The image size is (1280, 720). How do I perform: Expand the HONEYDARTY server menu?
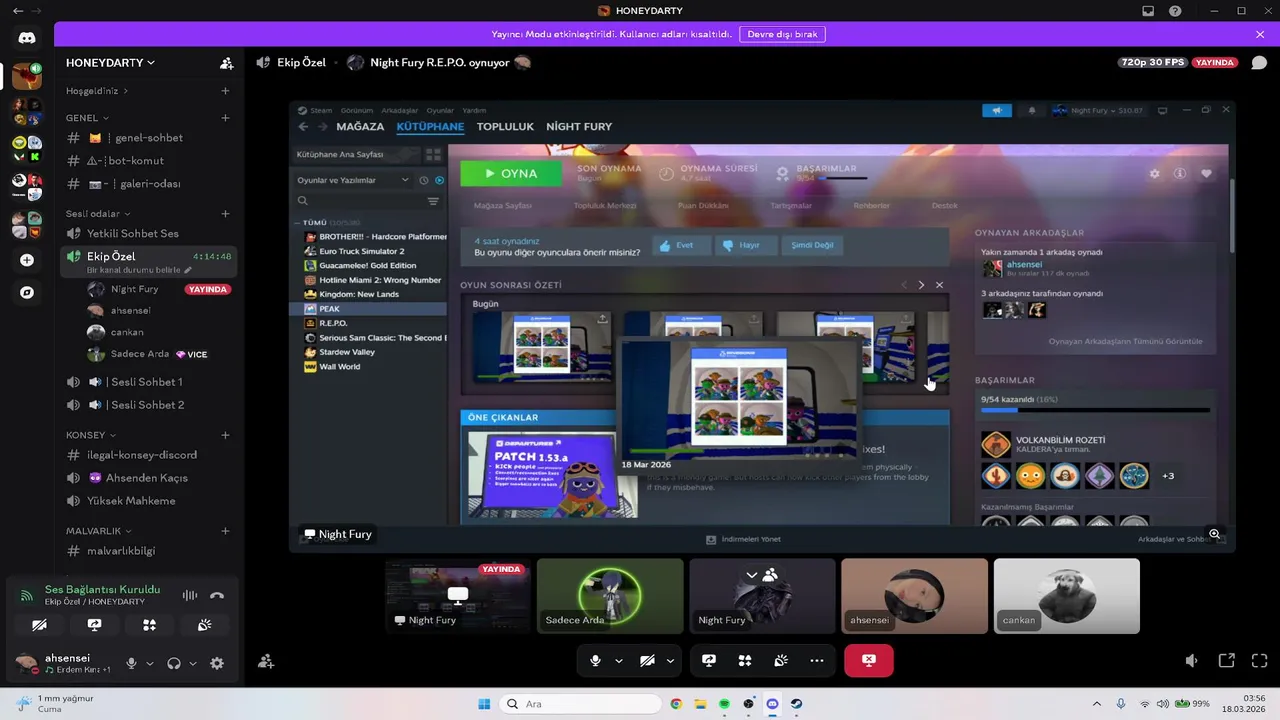[111, 63]
